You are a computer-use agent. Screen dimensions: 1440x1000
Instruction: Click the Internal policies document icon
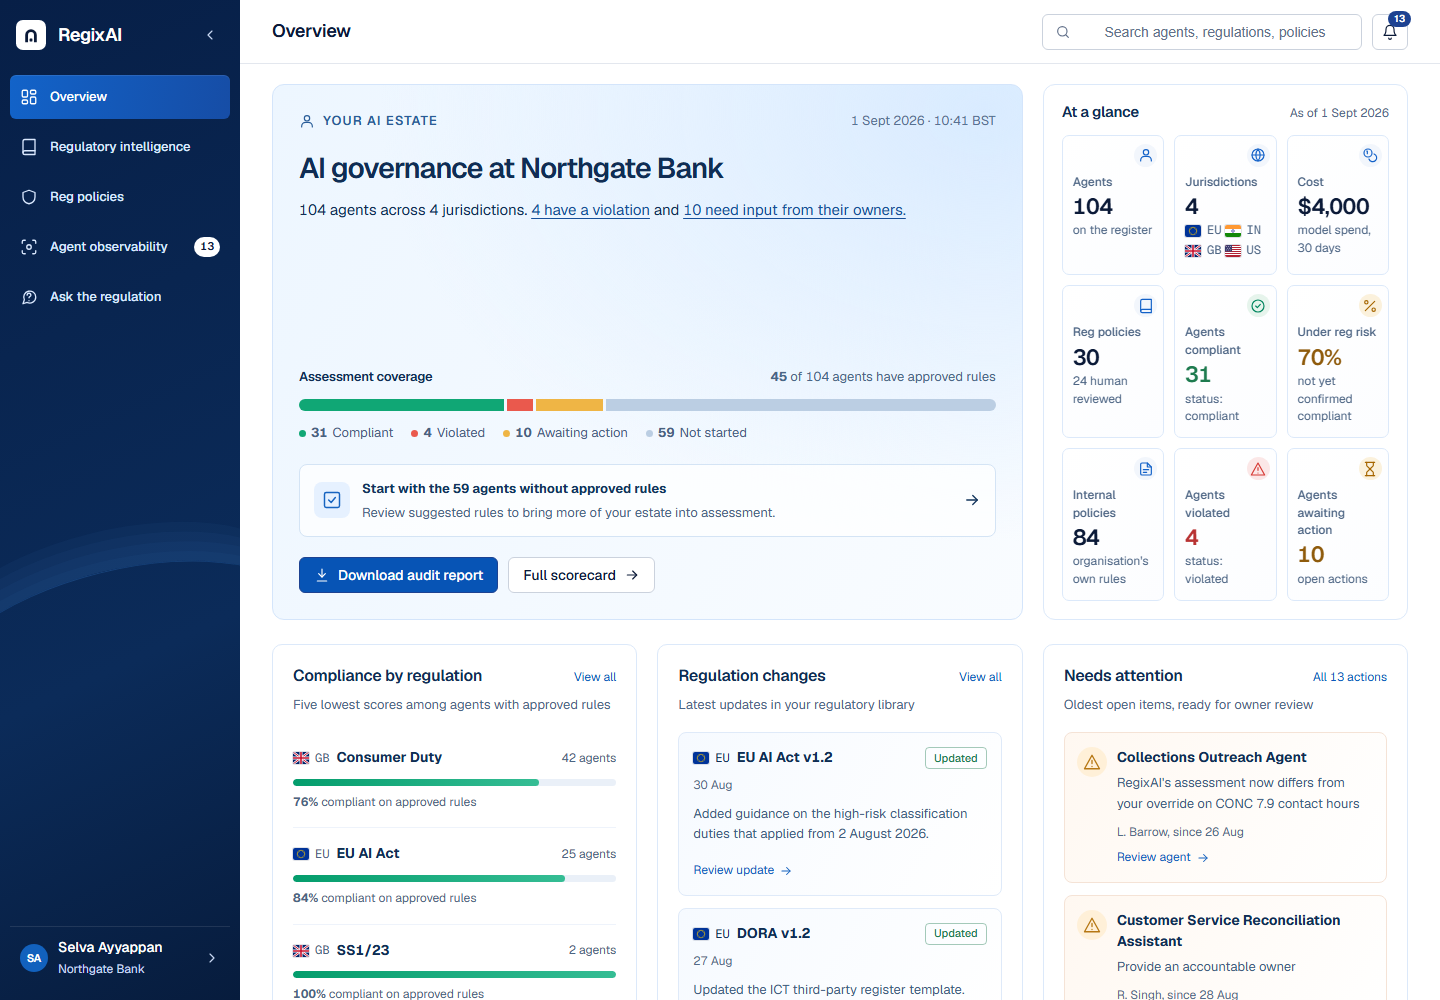tap(1146, 469)
